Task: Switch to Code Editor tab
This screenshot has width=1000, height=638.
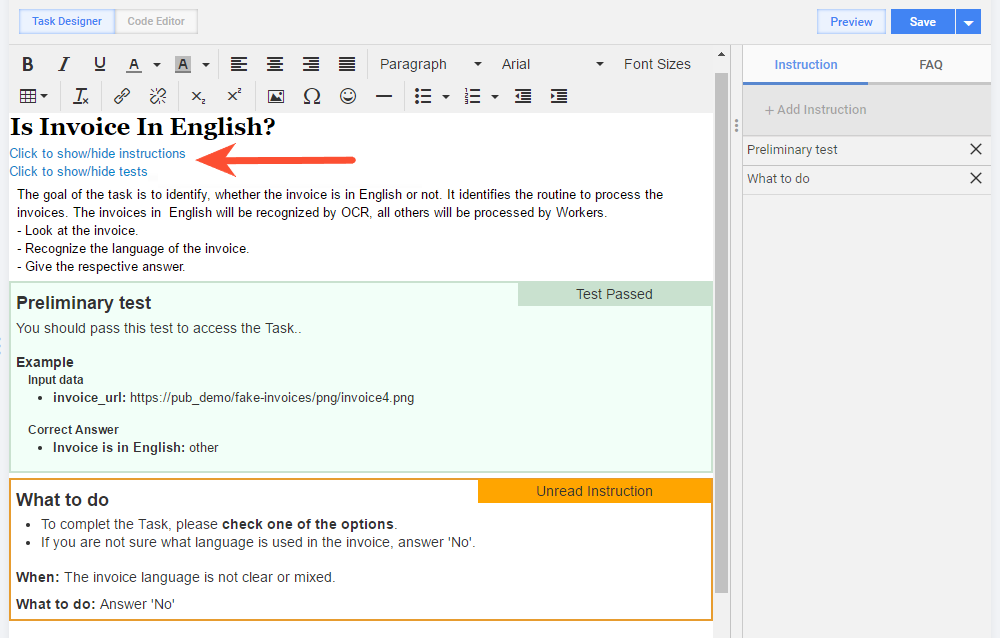Action: pos(156,21)
